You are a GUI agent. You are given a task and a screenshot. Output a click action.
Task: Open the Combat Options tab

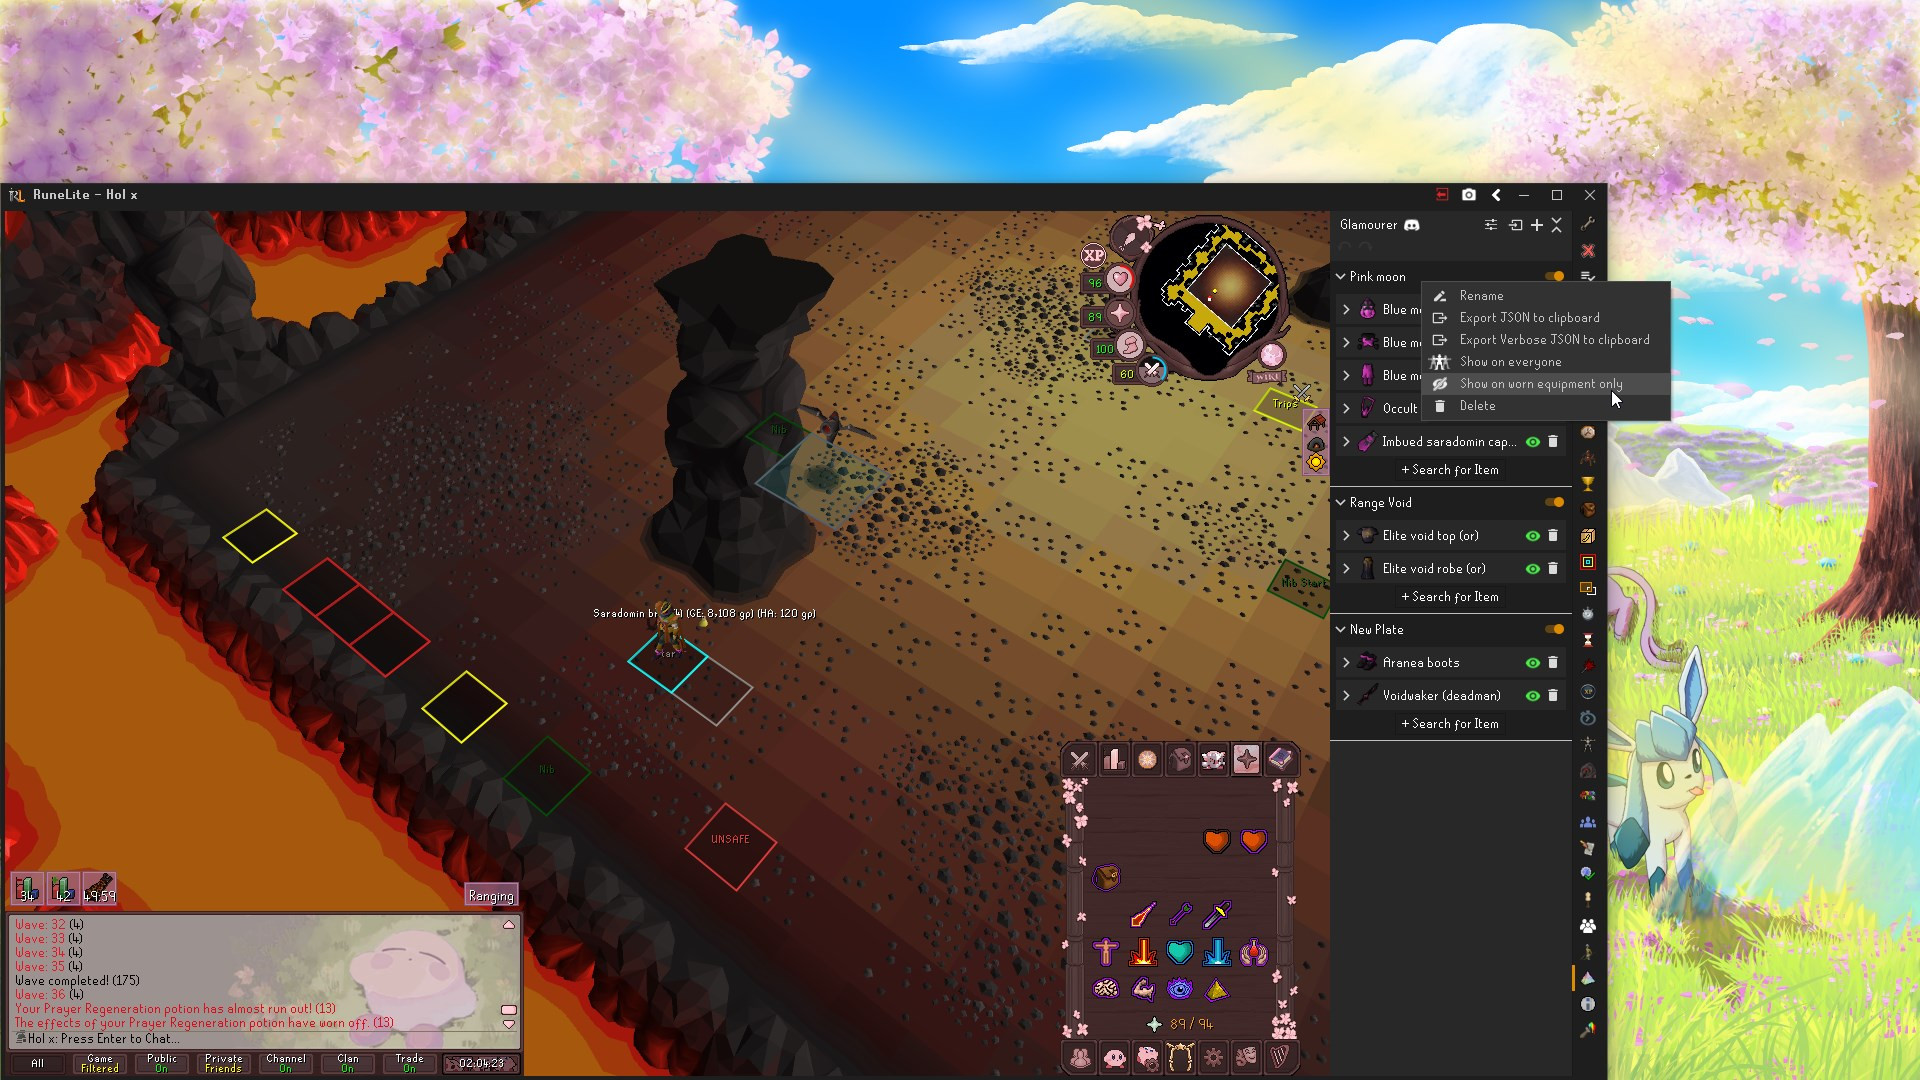(1079, 760)
